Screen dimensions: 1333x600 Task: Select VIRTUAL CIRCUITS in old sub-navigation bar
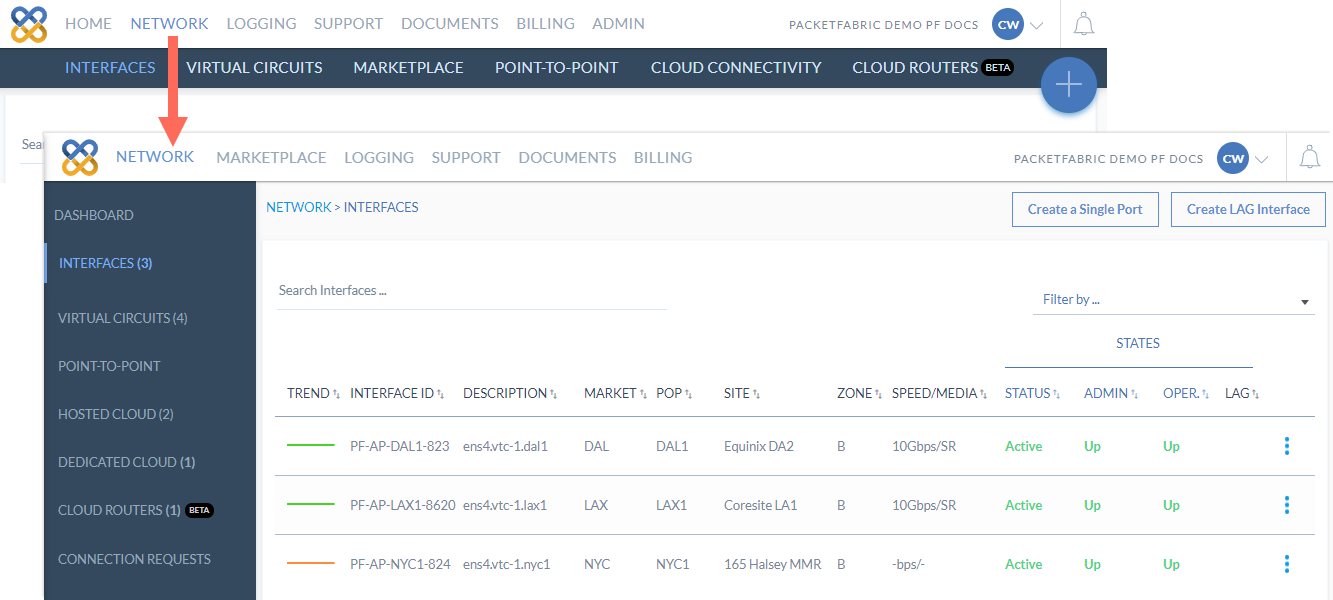[254, 68]
